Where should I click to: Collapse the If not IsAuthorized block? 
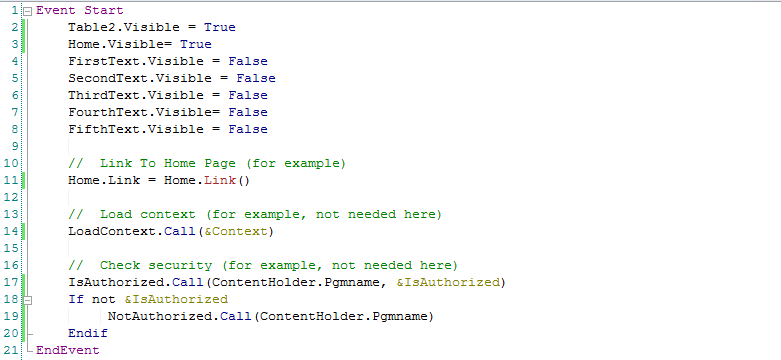(28, 300)
